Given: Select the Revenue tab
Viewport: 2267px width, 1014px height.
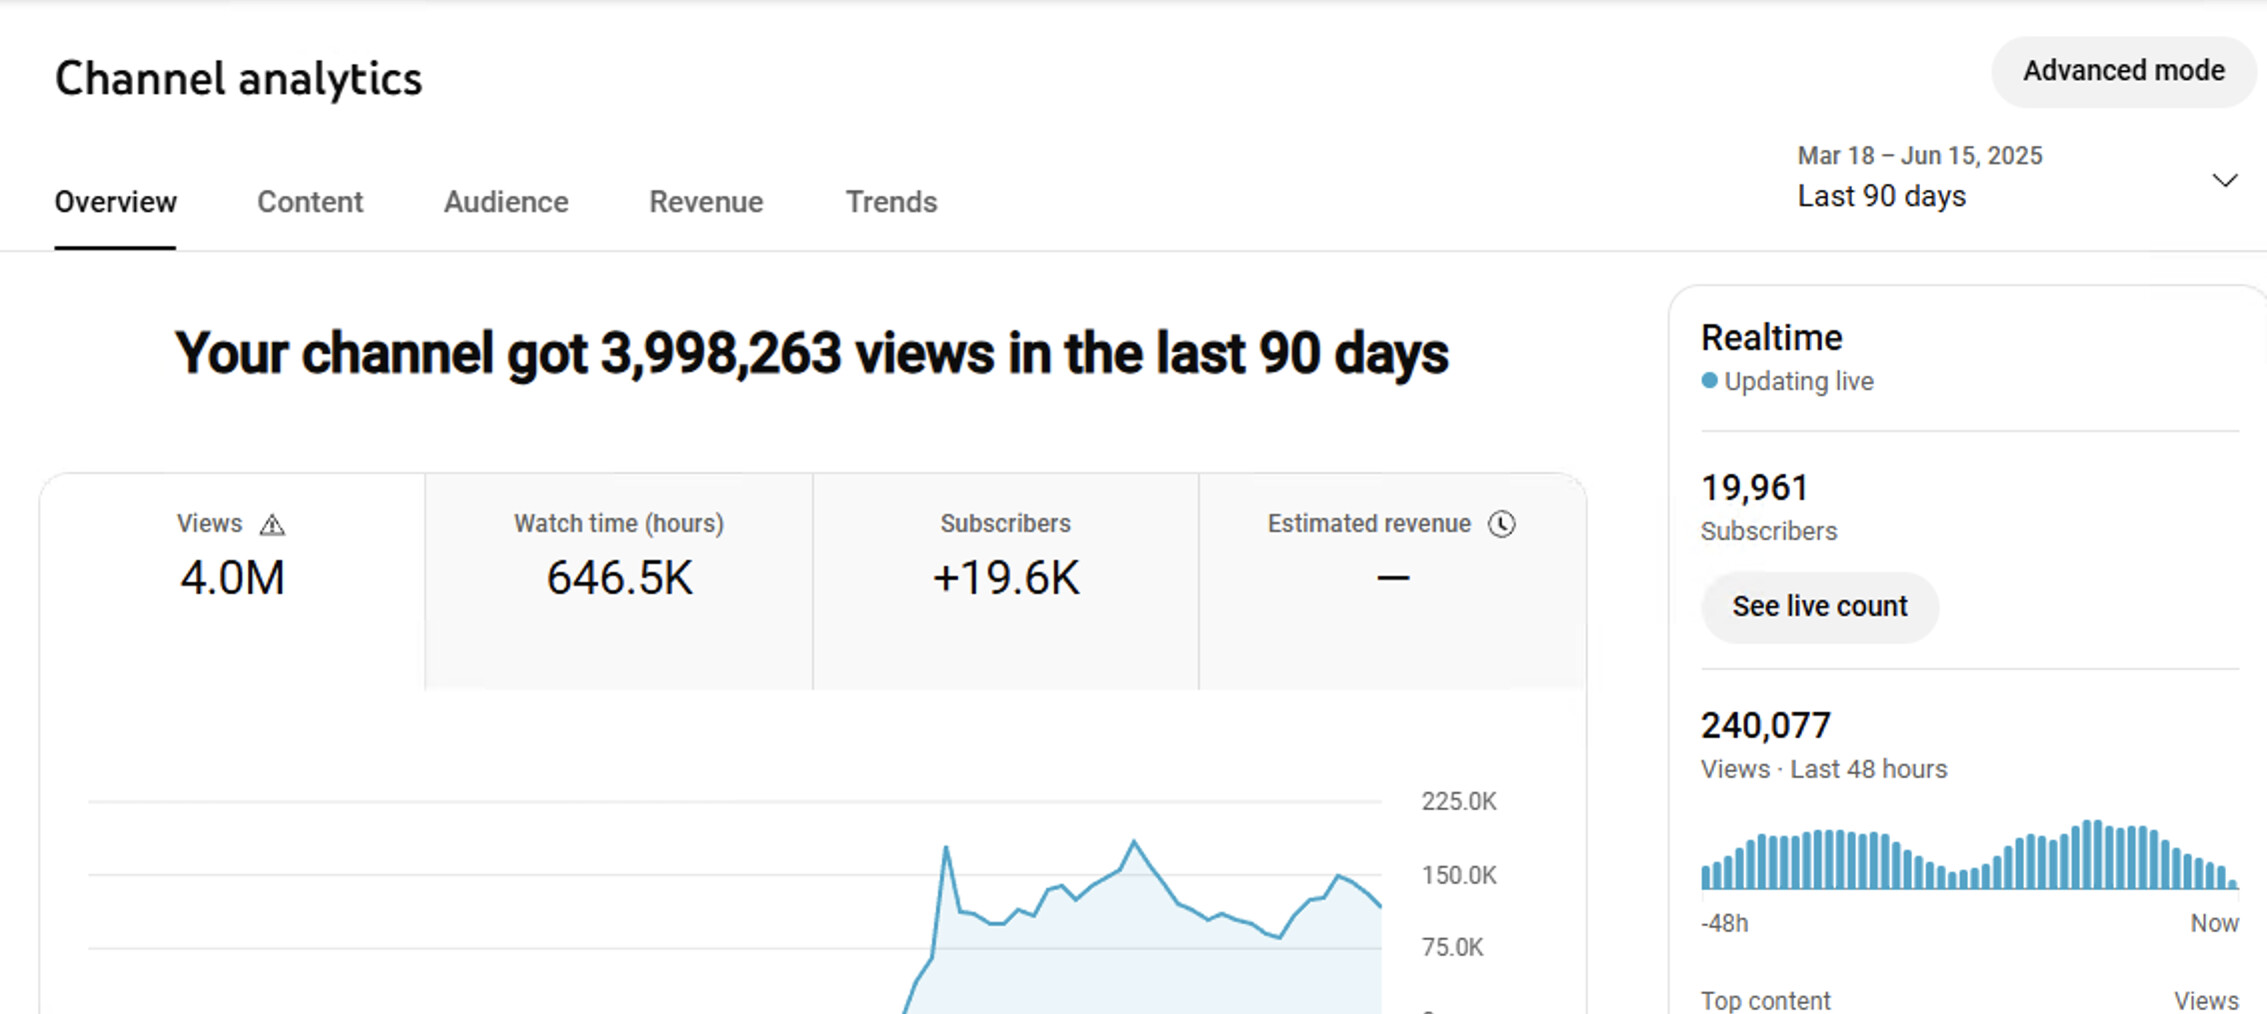Looking at the screenshot, I should point(706,202).
